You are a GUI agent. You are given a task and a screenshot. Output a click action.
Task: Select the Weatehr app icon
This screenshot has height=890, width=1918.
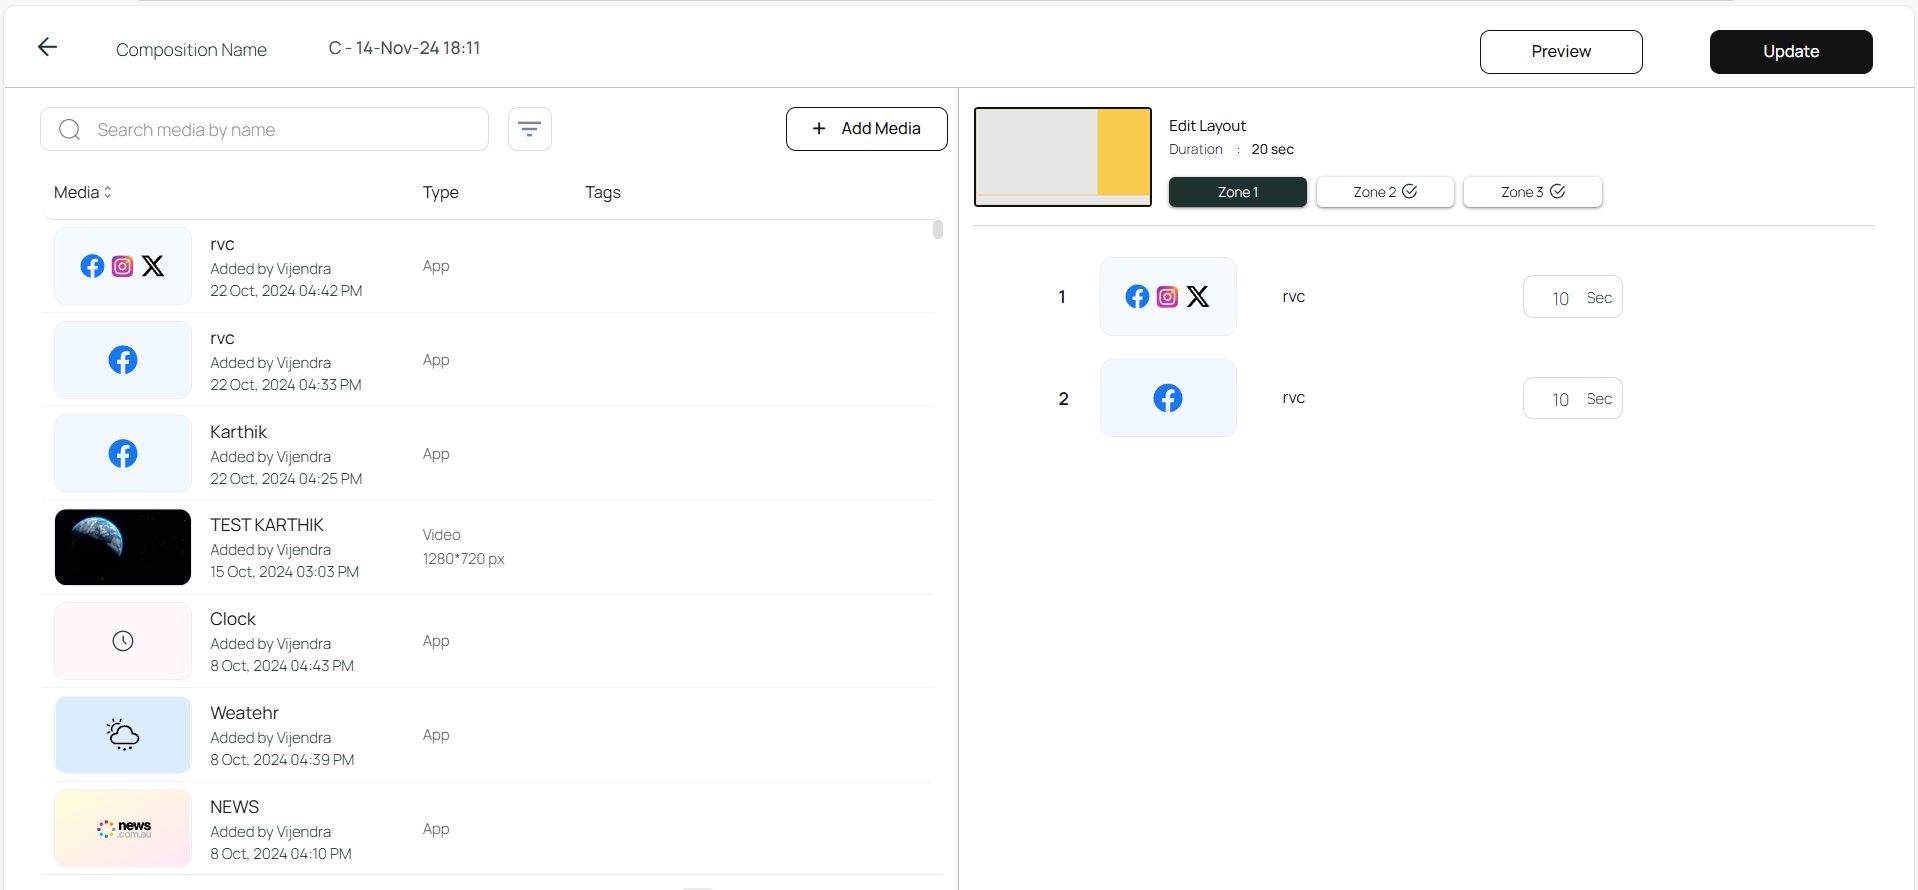[x=123, y=735]
